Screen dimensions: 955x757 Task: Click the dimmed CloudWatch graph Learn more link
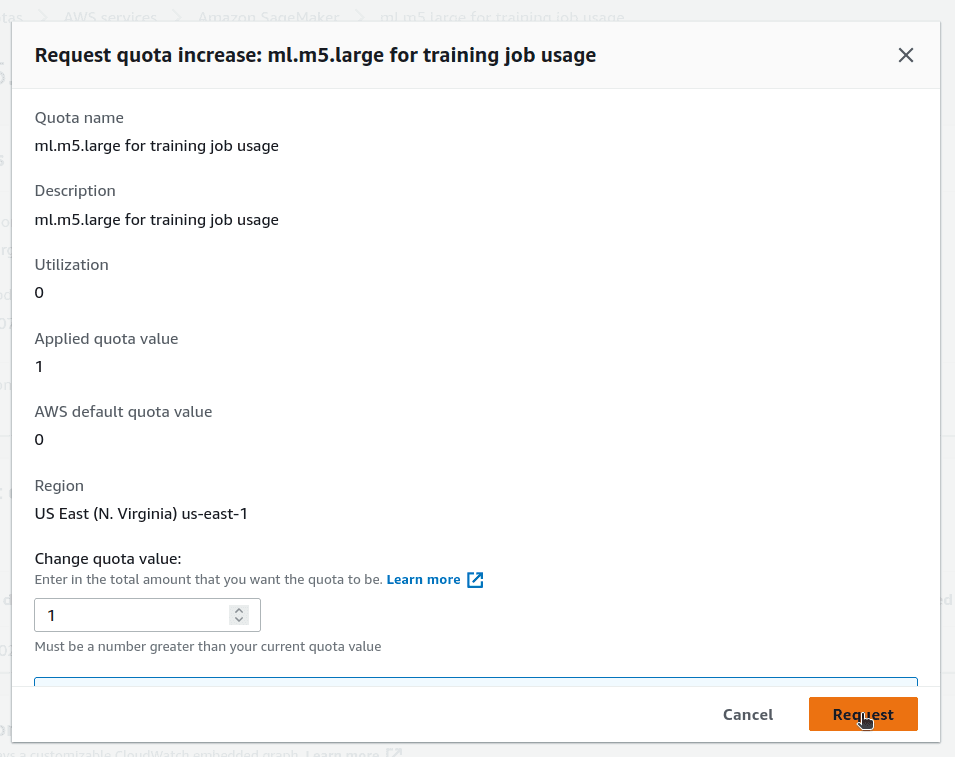342,753
